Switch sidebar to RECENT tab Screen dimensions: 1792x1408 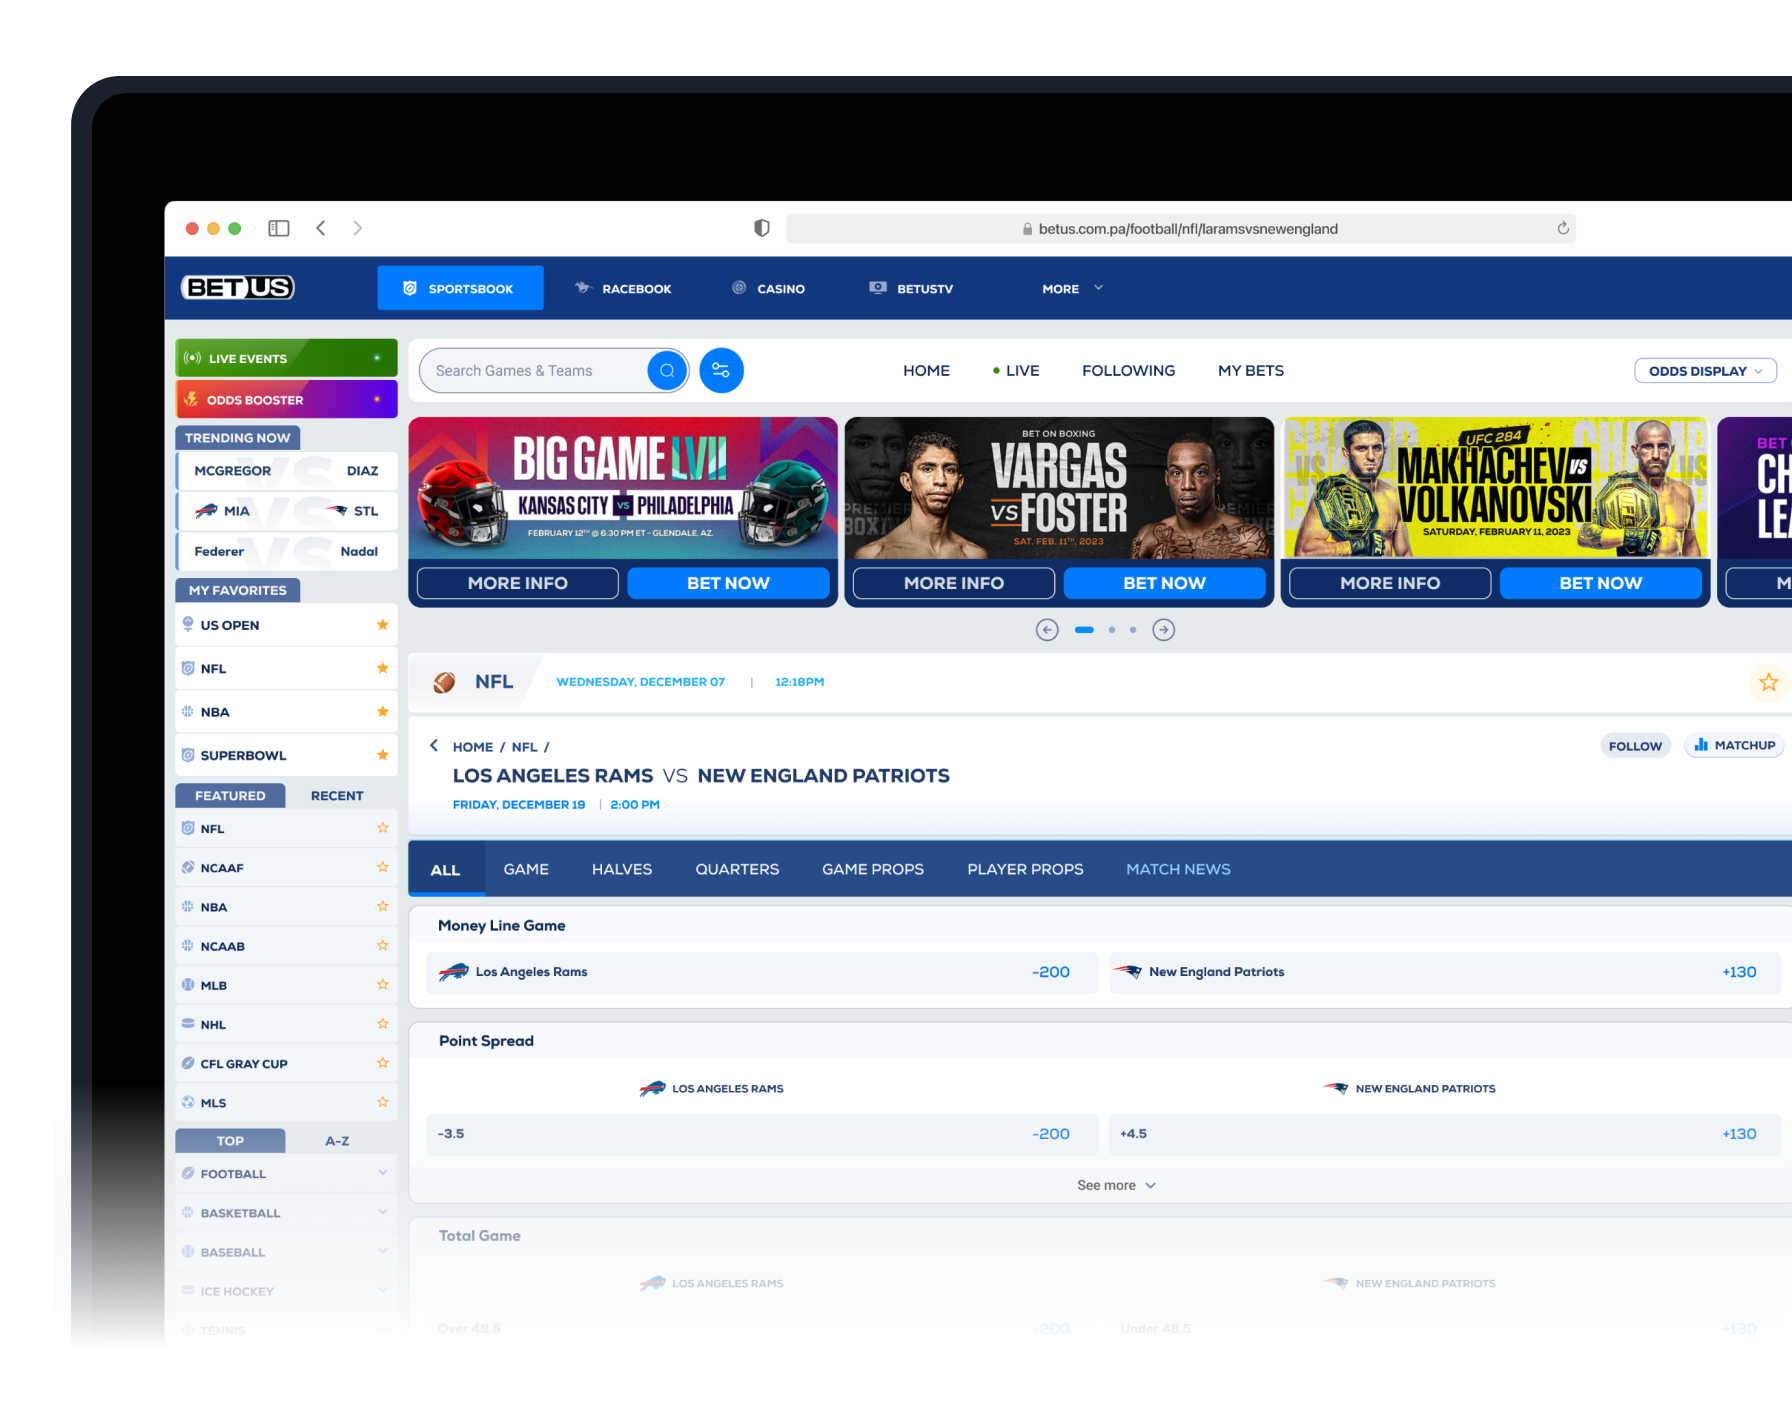coord(337,796)
